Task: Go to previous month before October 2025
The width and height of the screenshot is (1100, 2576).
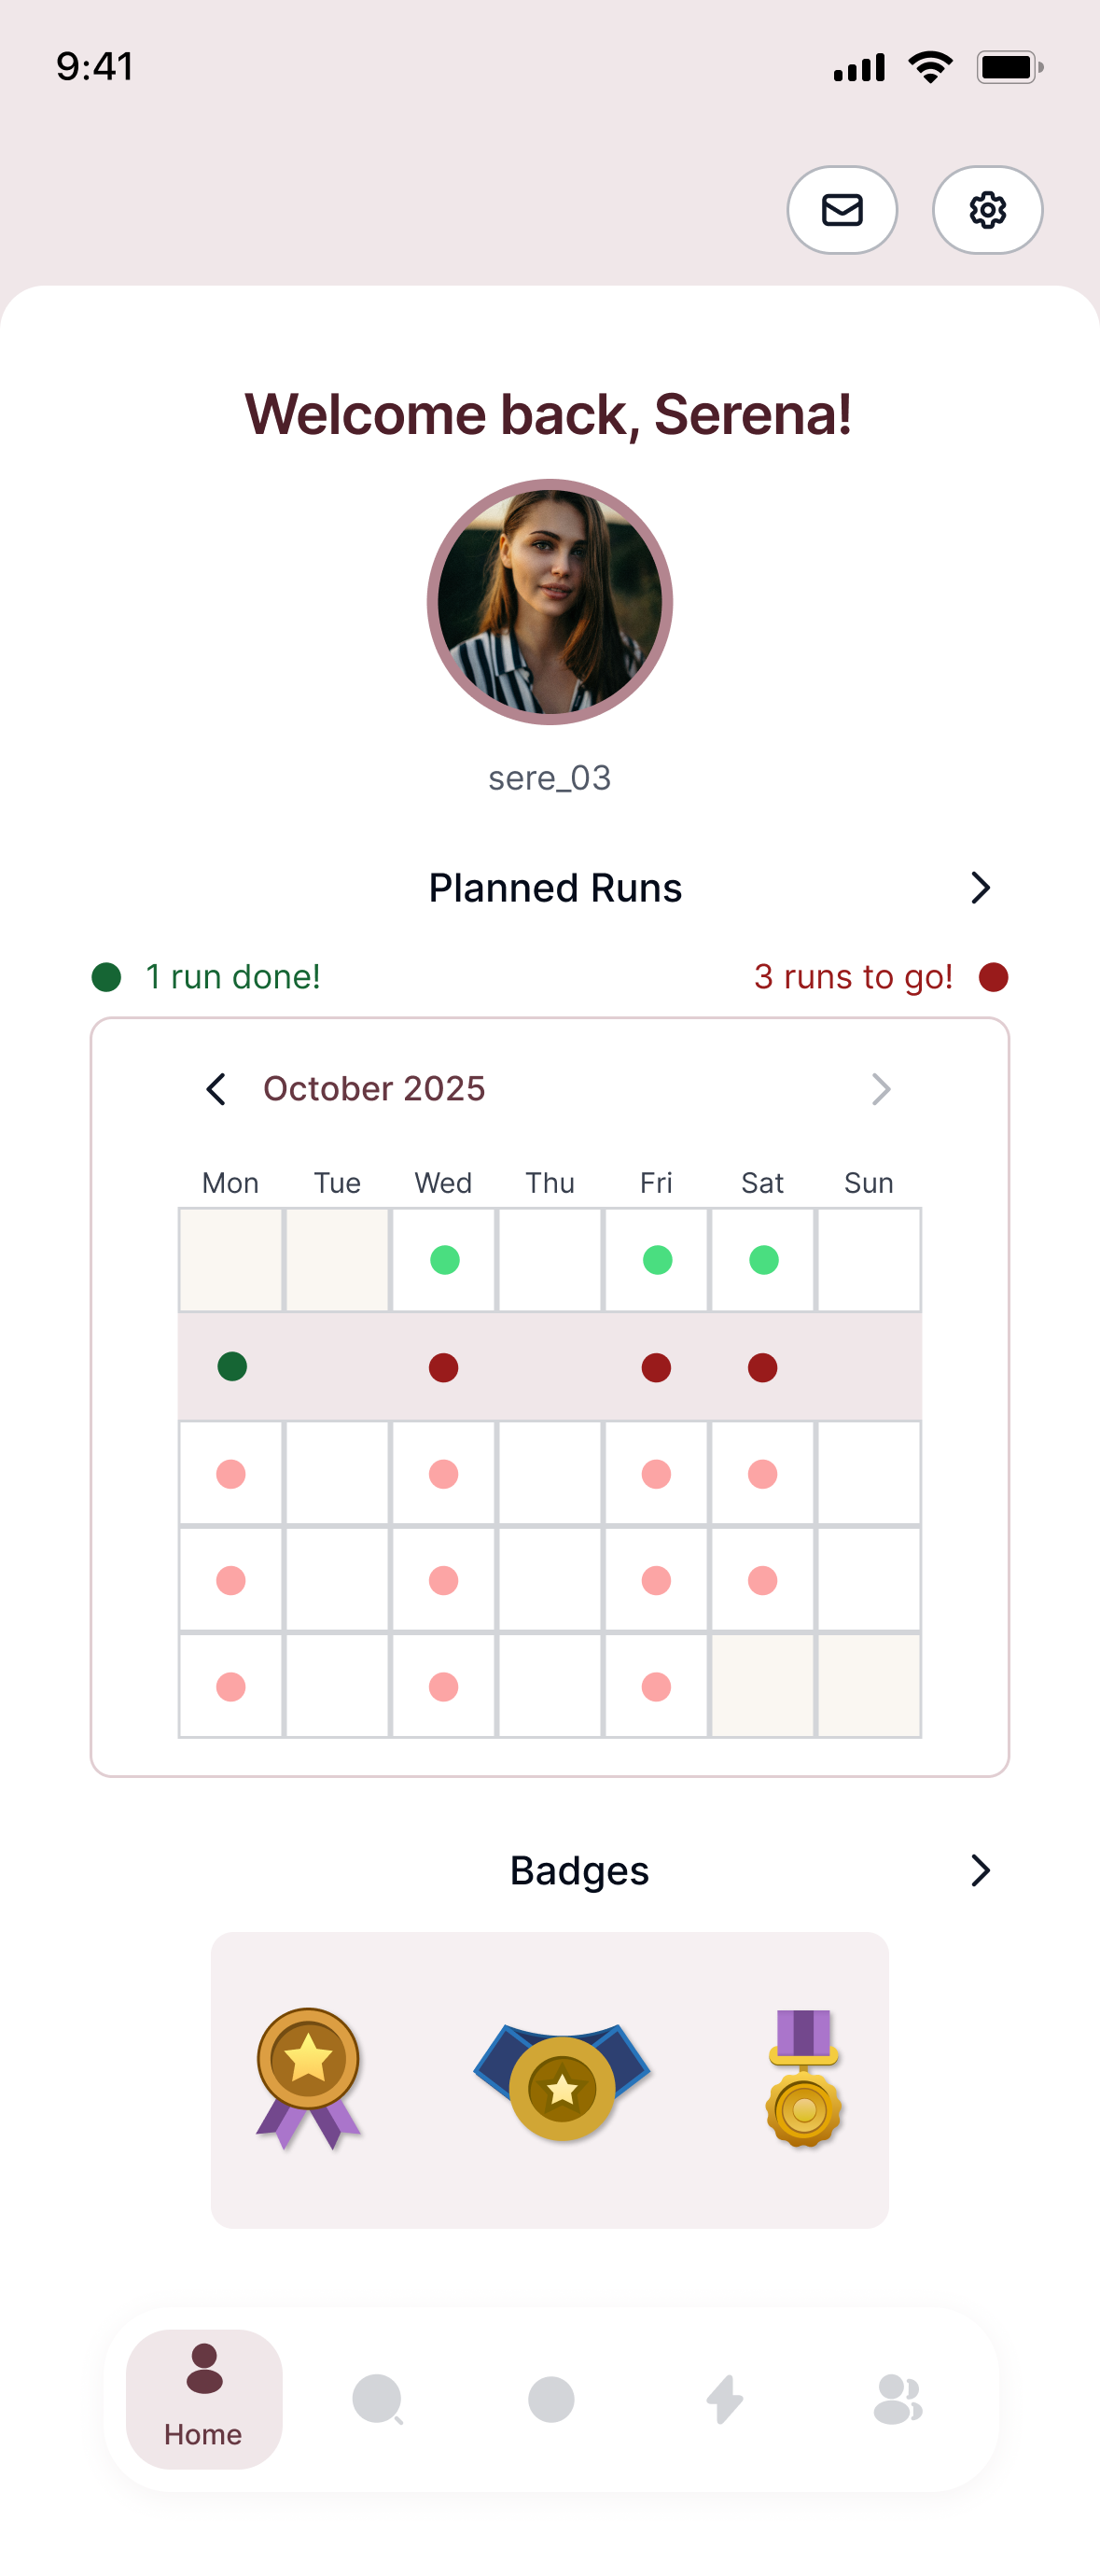Action: tap(216, 1089)
